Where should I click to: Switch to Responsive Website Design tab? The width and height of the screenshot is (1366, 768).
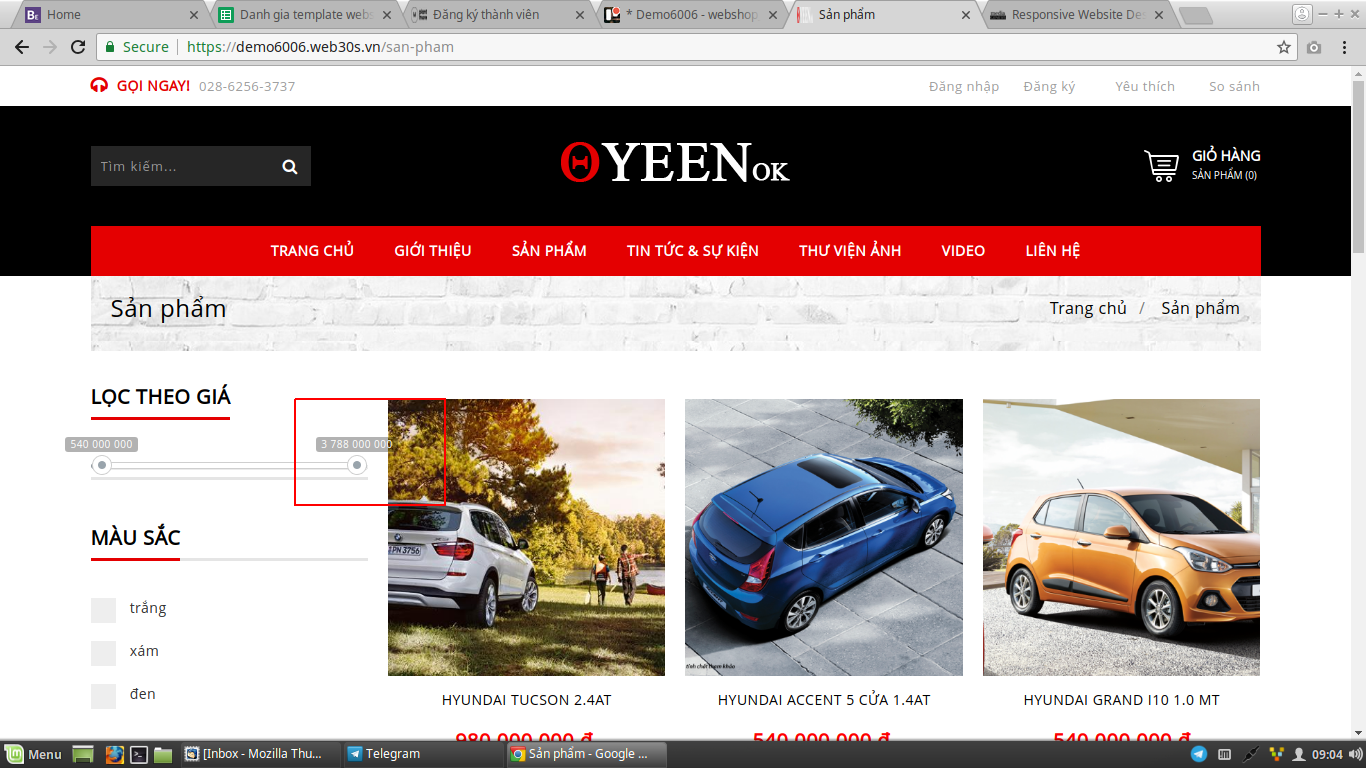coord(1076,15)
